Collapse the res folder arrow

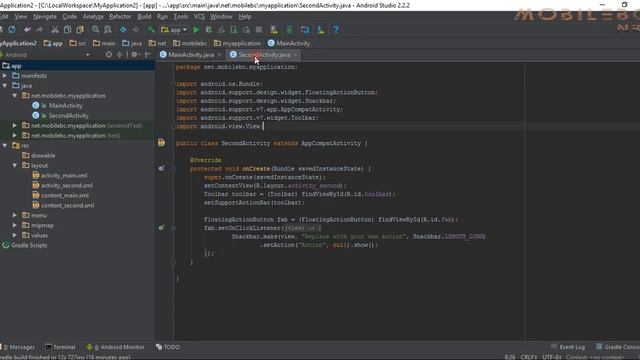point(5,146)
